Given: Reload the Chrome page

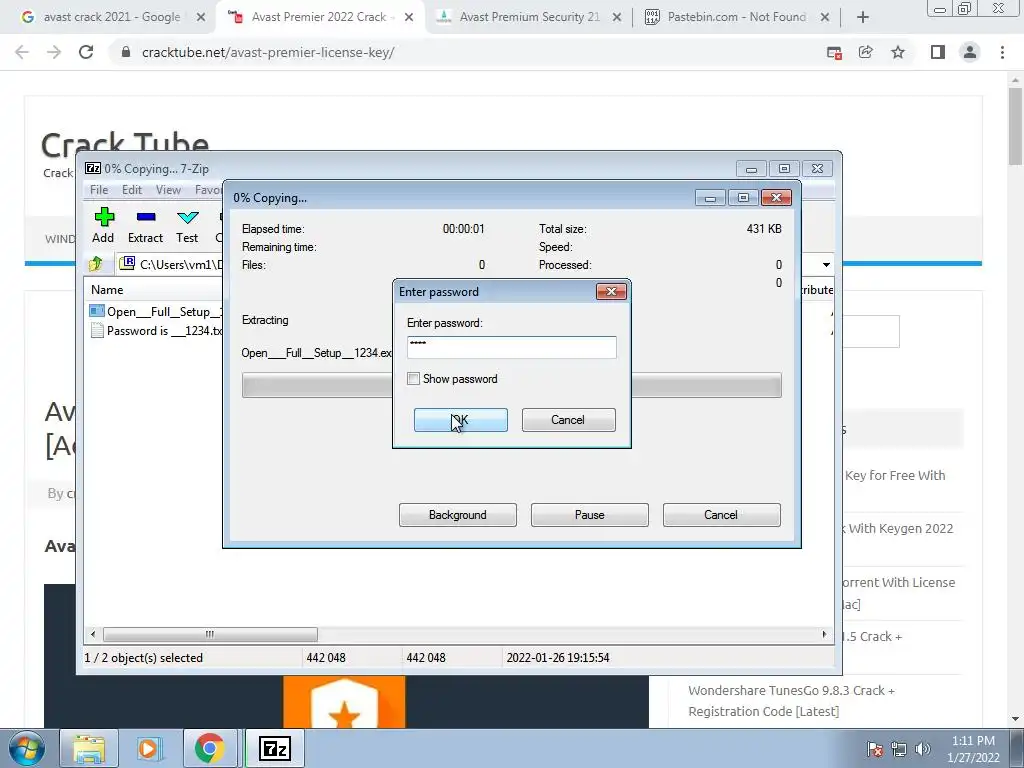Looking at the screenshot, I should tap(86, 52).
